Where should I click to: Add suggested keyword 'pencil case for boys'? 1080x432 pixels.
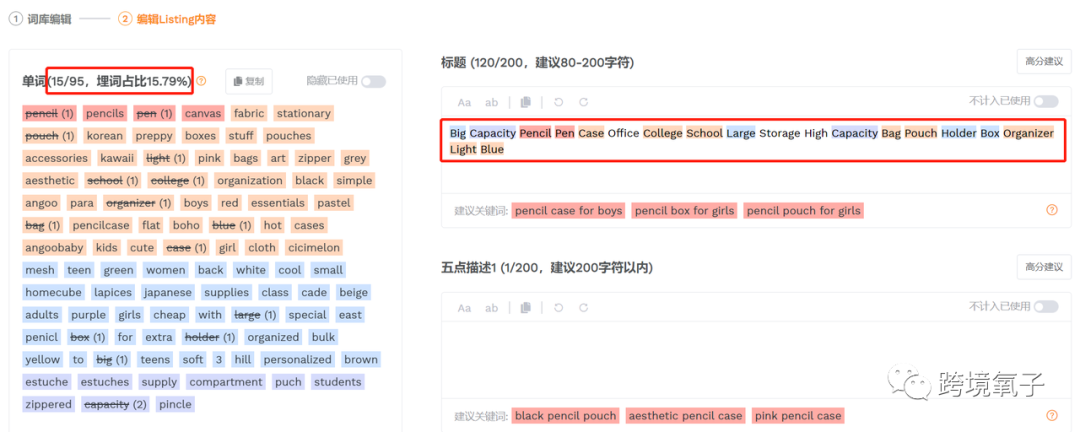pos(568,210)
